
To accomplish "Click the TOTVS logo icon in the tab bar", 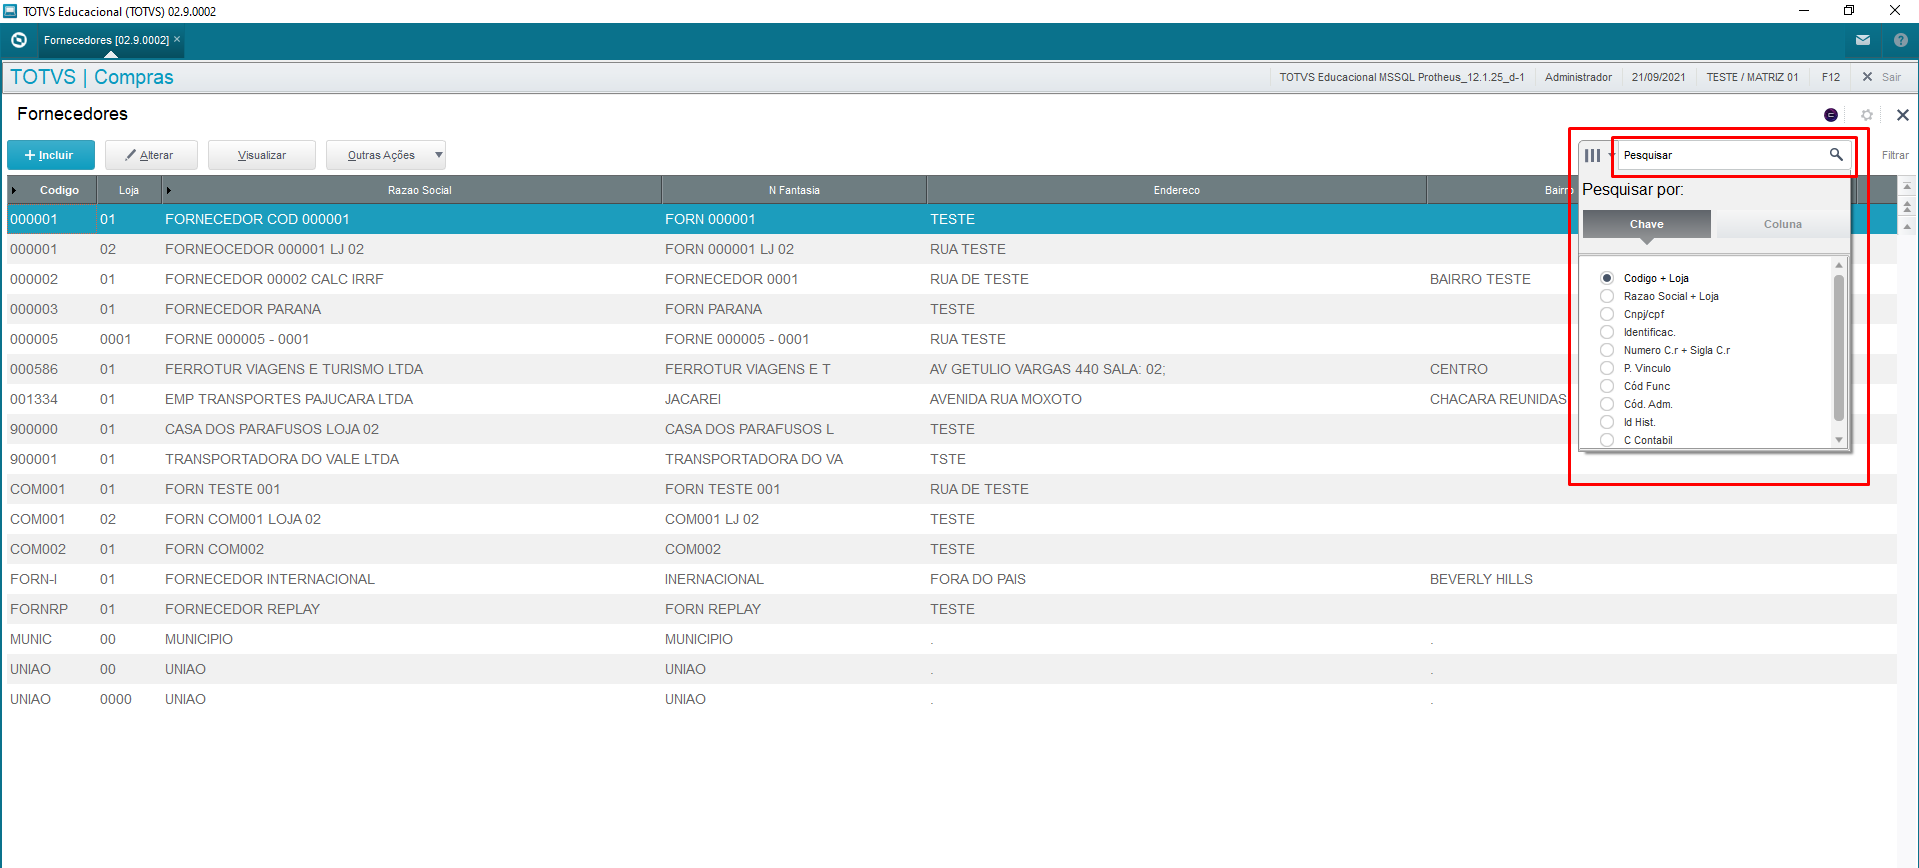I will click(19, 40).
